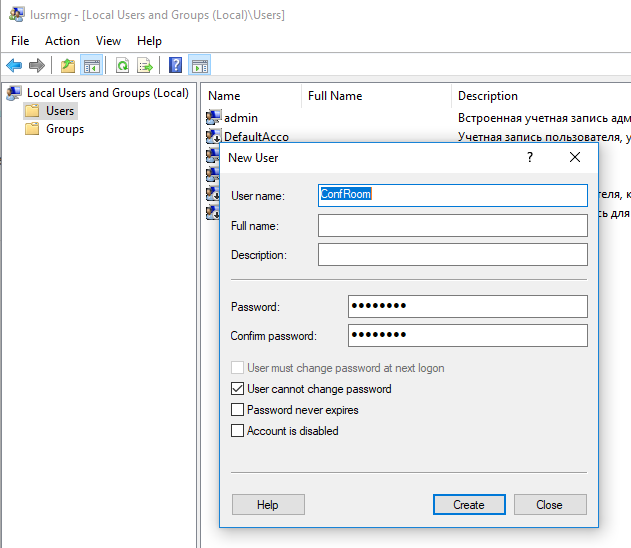The image size is (631, 548).
Task: Click the blue Help question mark toolbar icon
Action: click(175, 65)
